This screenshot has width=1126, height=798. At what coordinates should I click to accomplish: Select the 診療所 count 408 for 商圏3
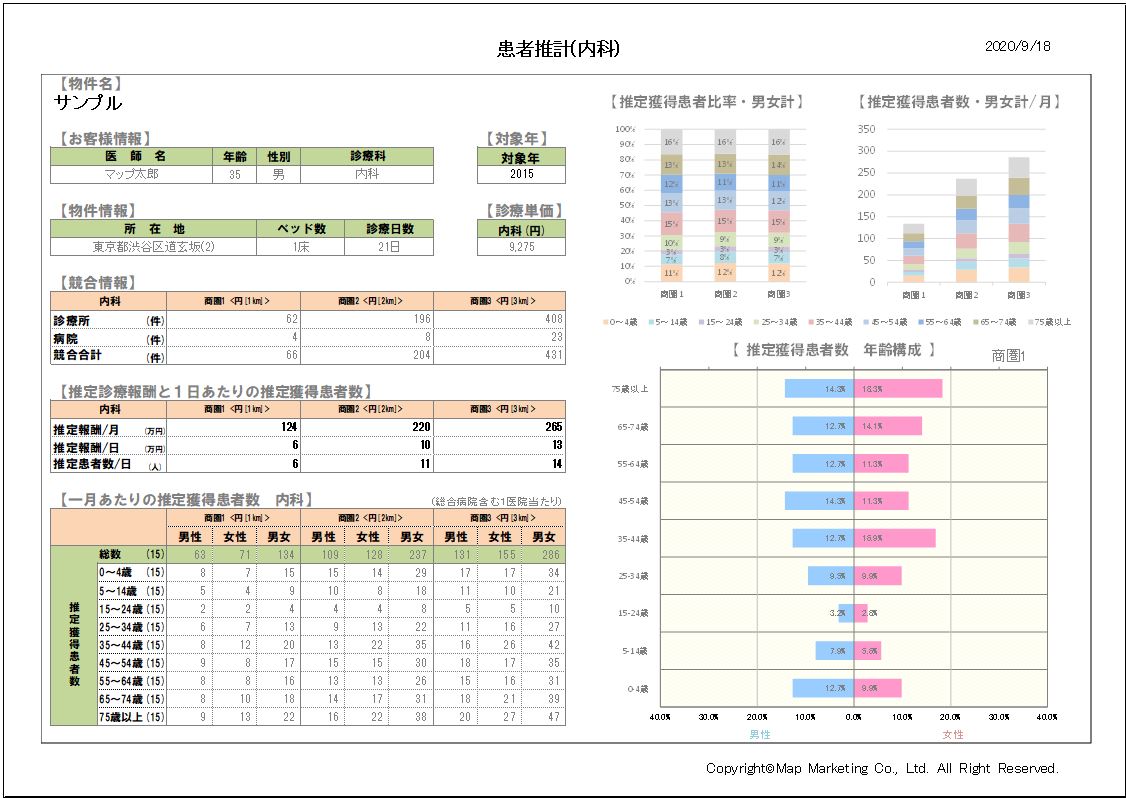pyautogui.click(x=554, y=319)
